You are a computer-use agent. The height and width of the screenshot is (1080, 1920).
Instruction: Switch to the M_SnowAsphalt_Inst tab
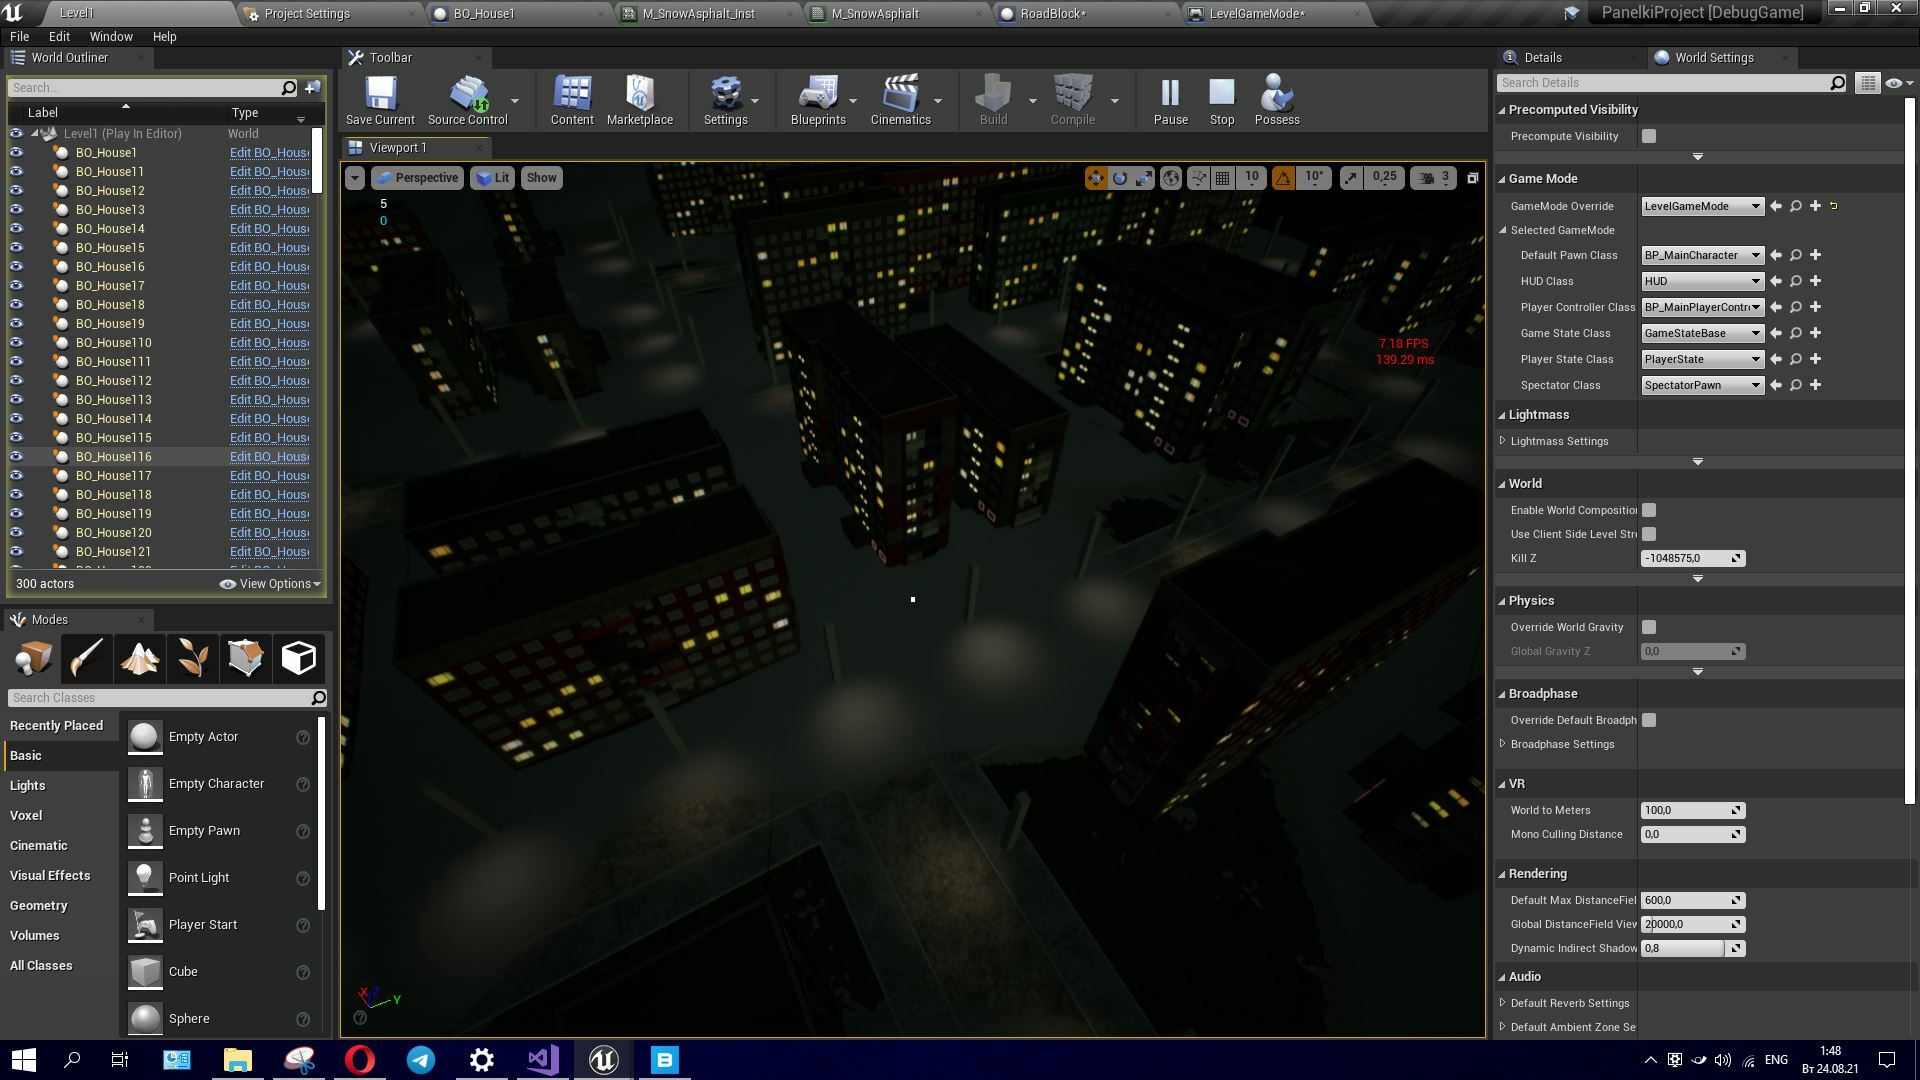(698, 14)
